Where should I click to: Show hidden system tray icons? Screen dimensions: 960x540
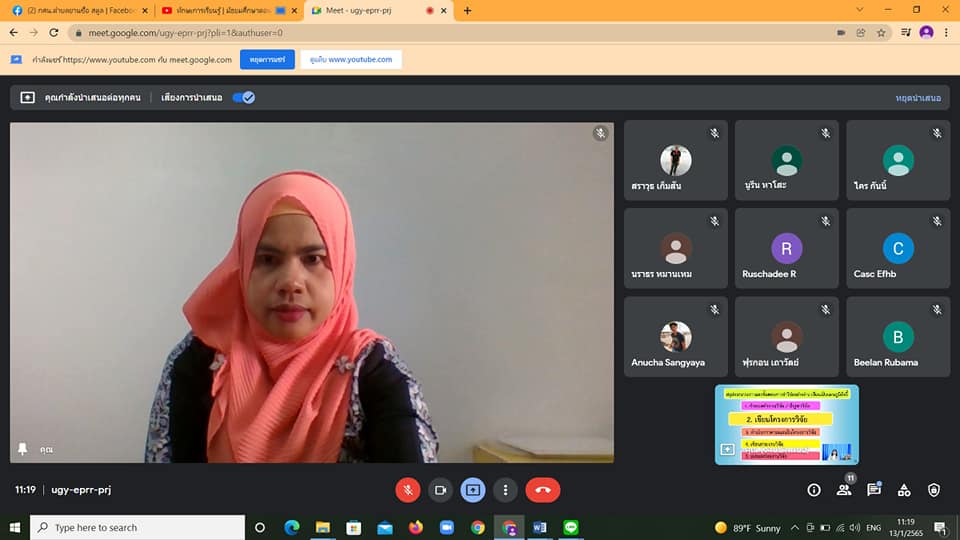coord(795,527)
